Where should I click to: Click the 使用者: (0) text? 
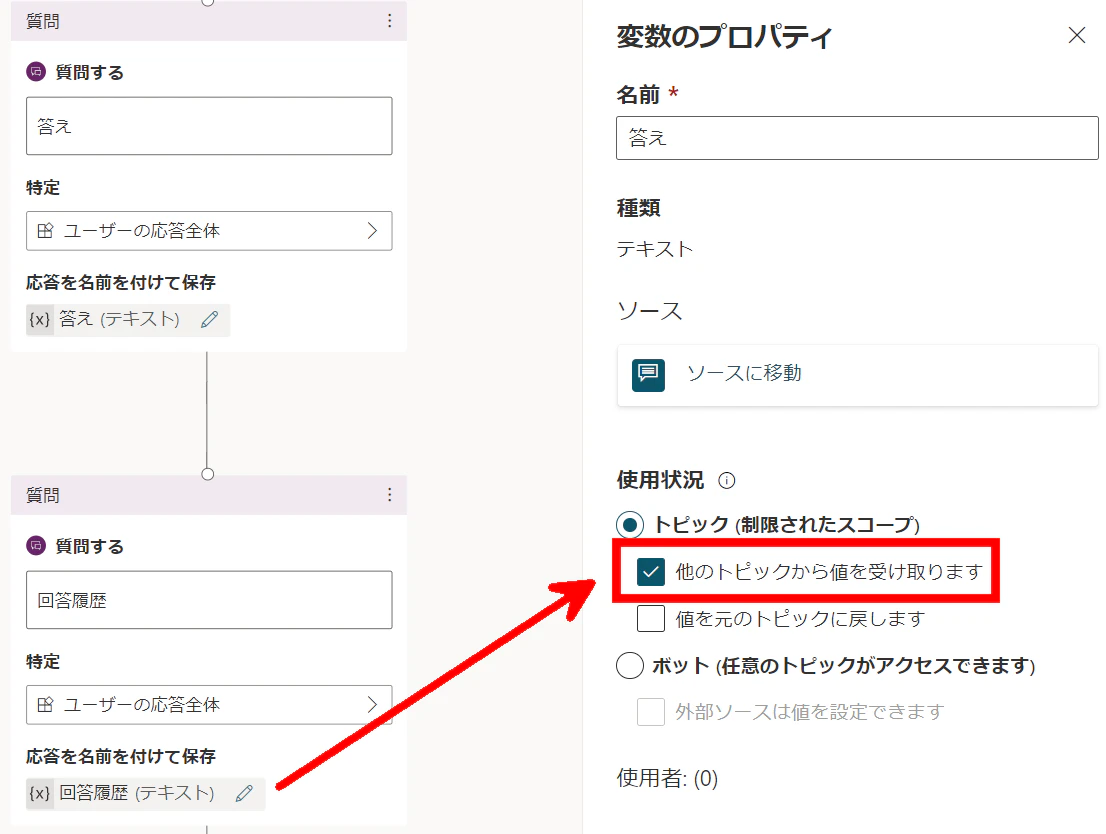pyautogui.click(x=667, y=778)
